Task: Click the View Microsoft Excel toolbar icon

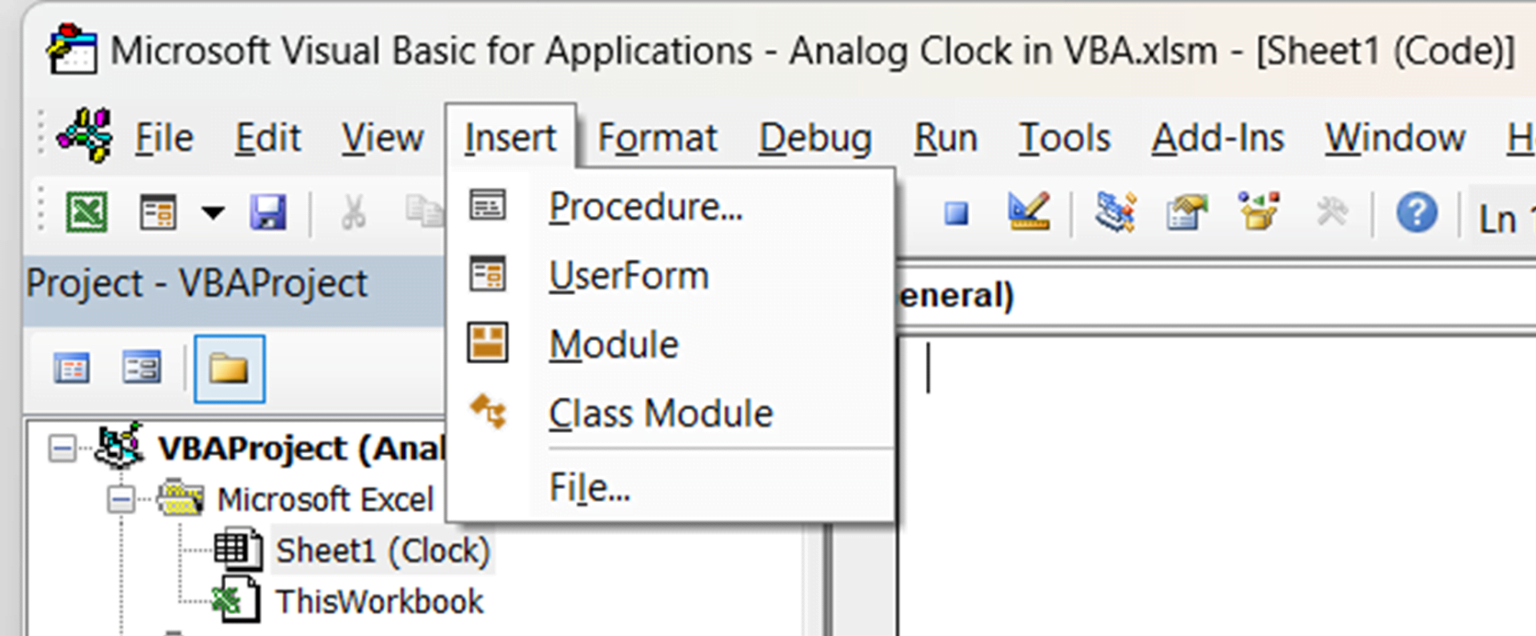Action: [x=87, y=212]
